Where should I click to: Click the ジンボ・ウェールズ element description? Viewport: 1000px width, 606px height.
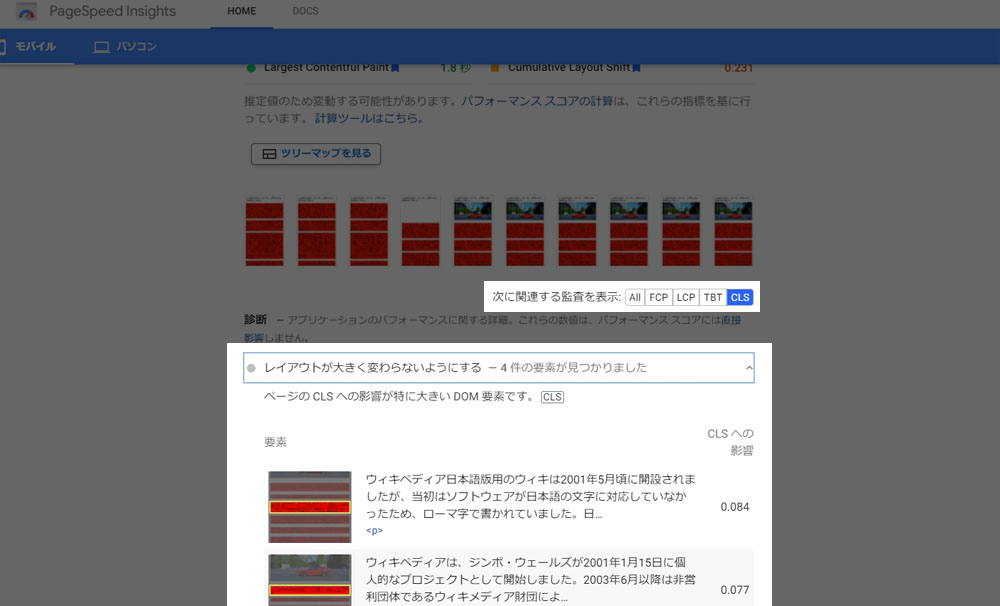point(531,579)
